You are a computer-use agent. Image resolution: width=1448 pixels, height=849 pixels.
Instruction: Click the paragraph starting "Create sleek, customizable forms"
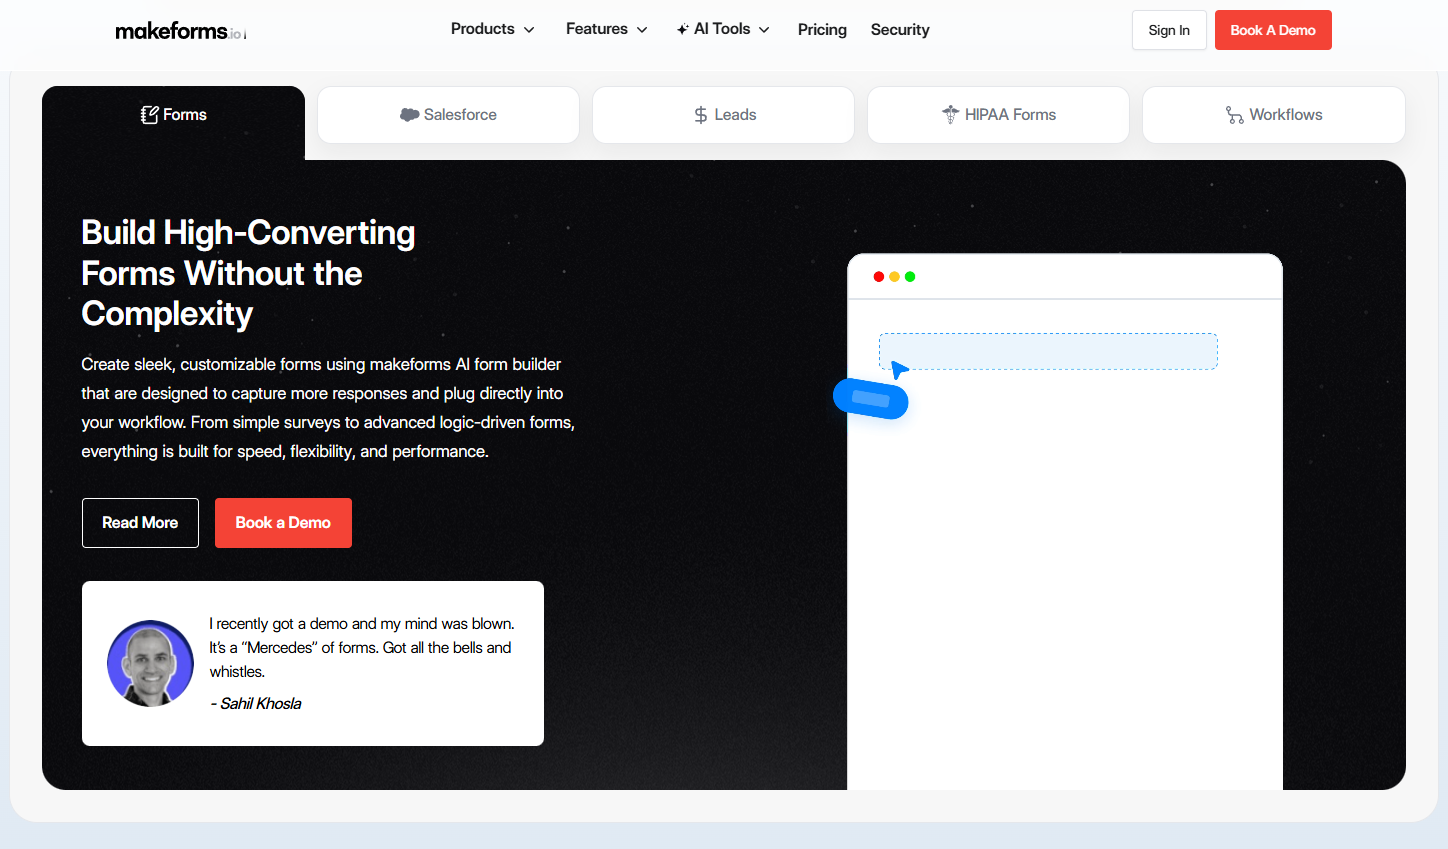pos(328,408)
